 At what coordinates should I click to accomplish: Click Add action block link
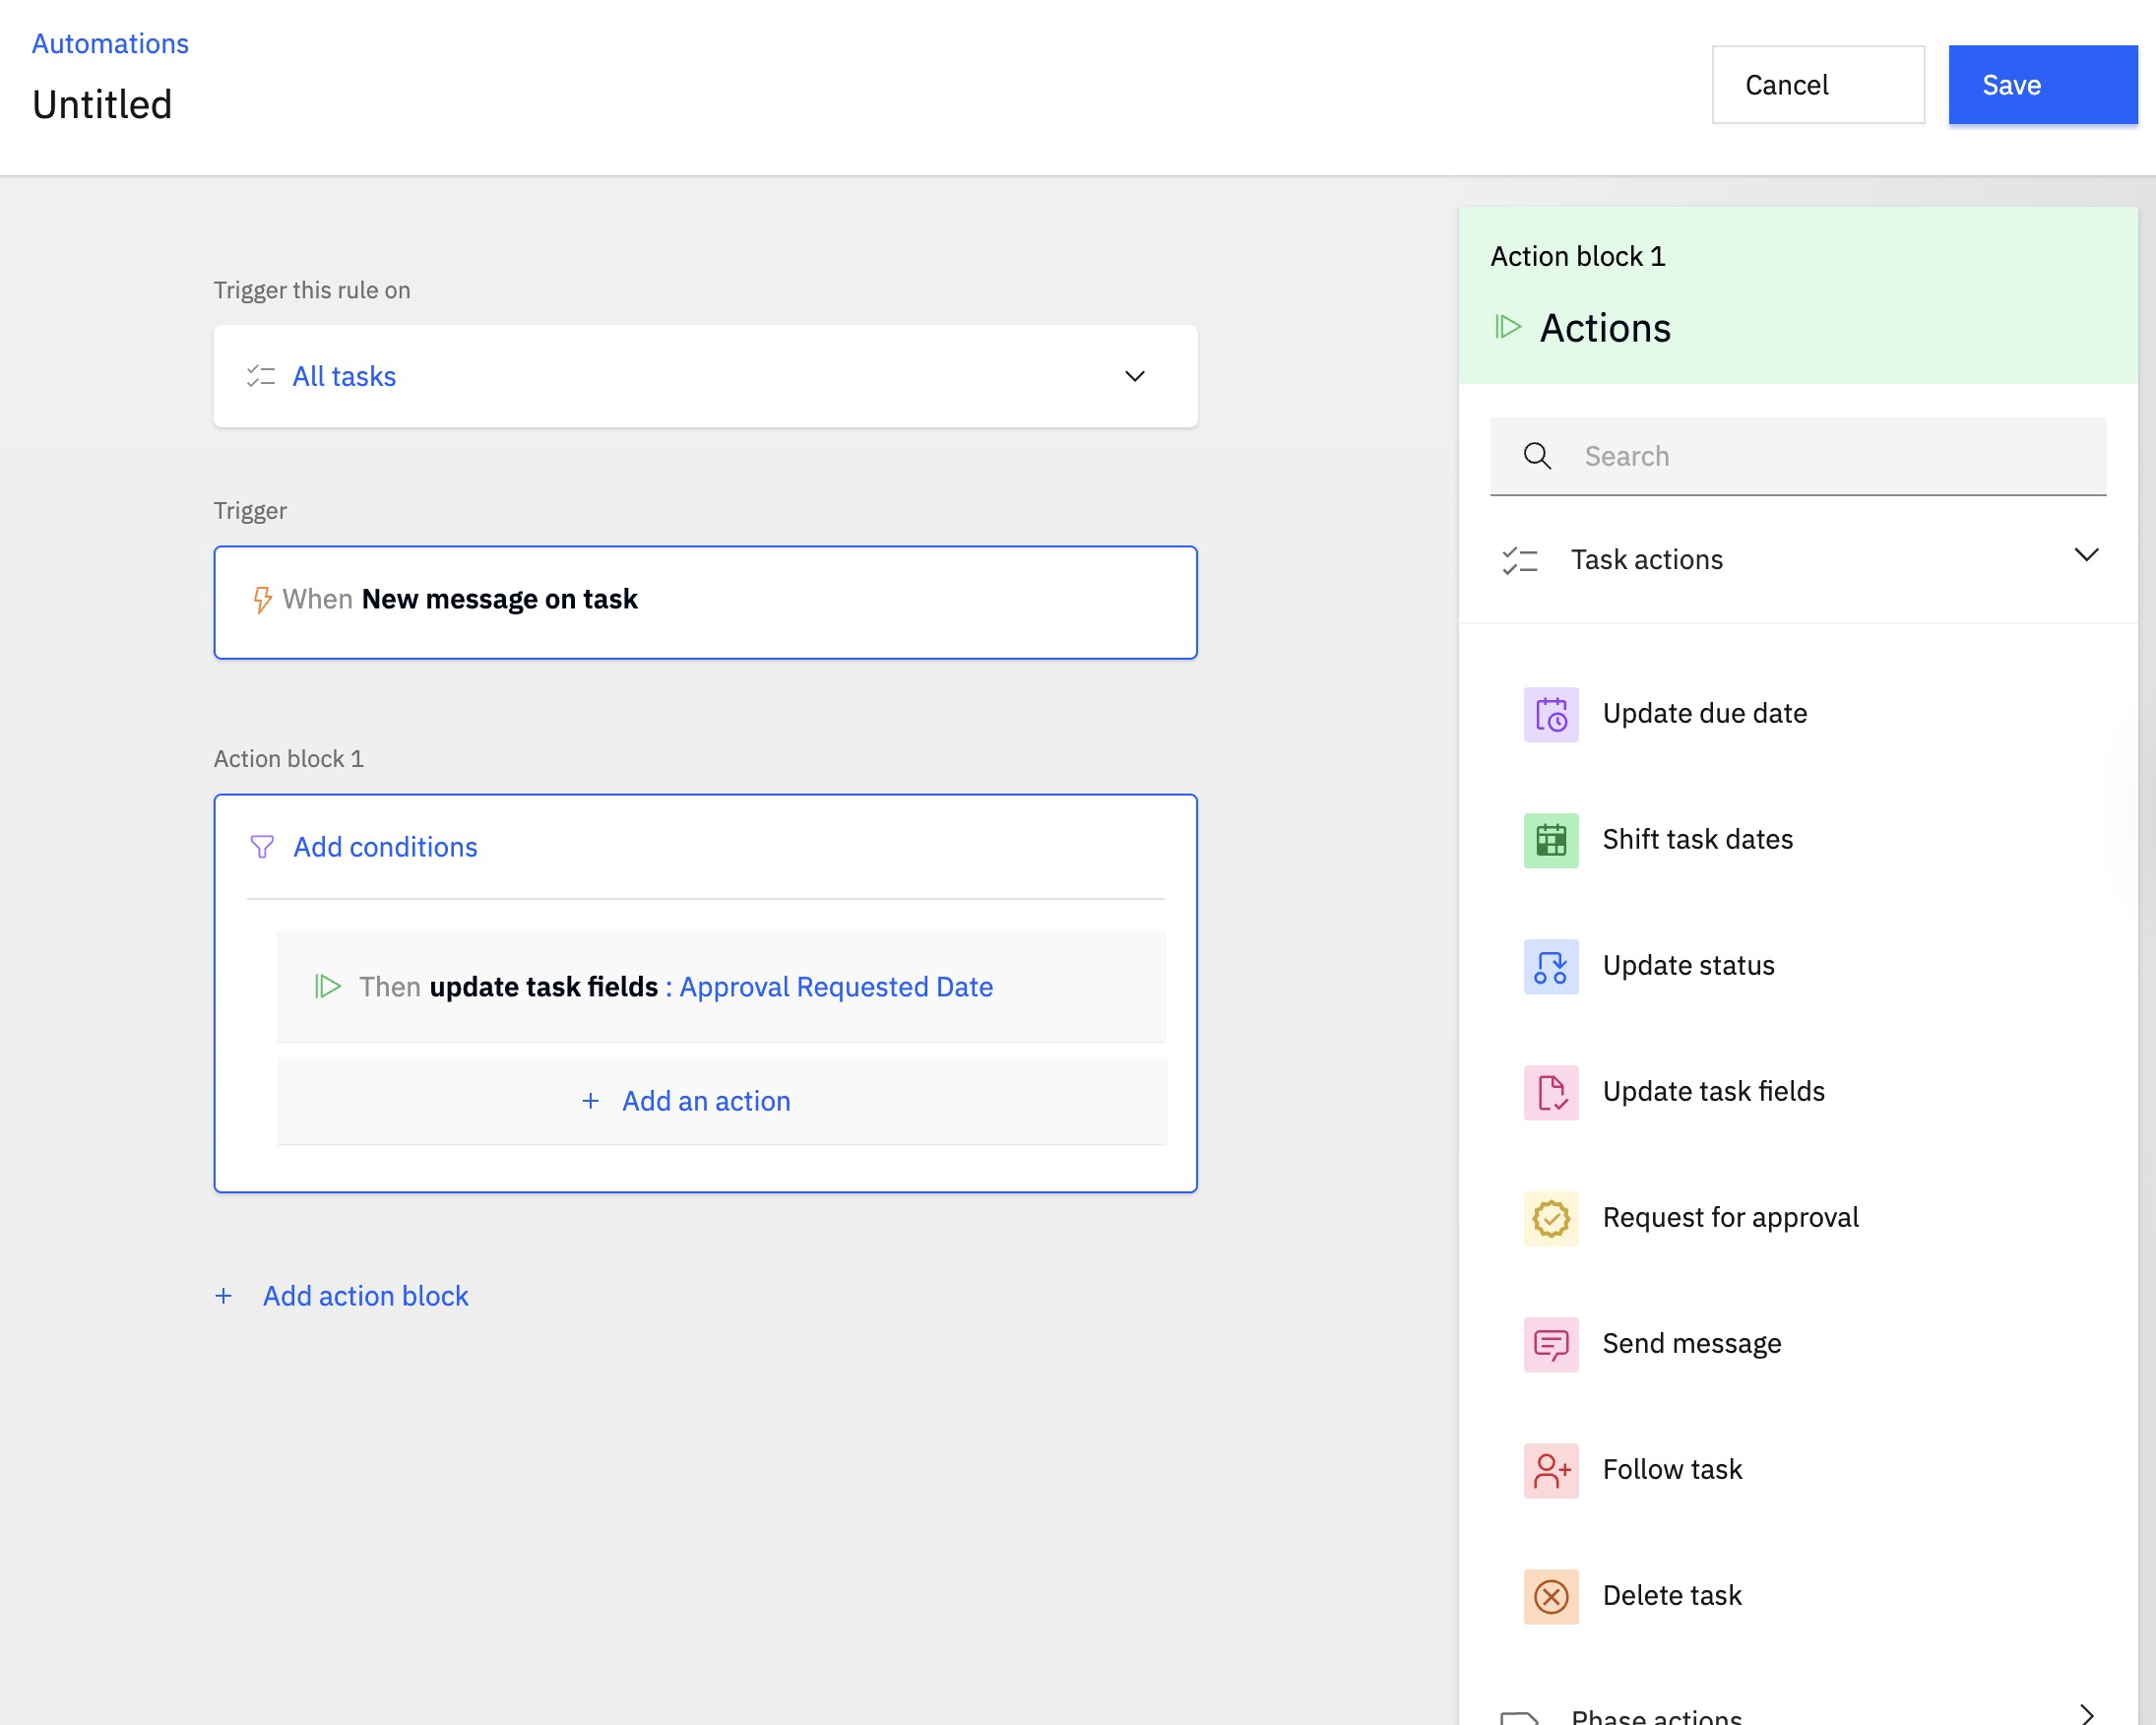tap(365, 1296)
